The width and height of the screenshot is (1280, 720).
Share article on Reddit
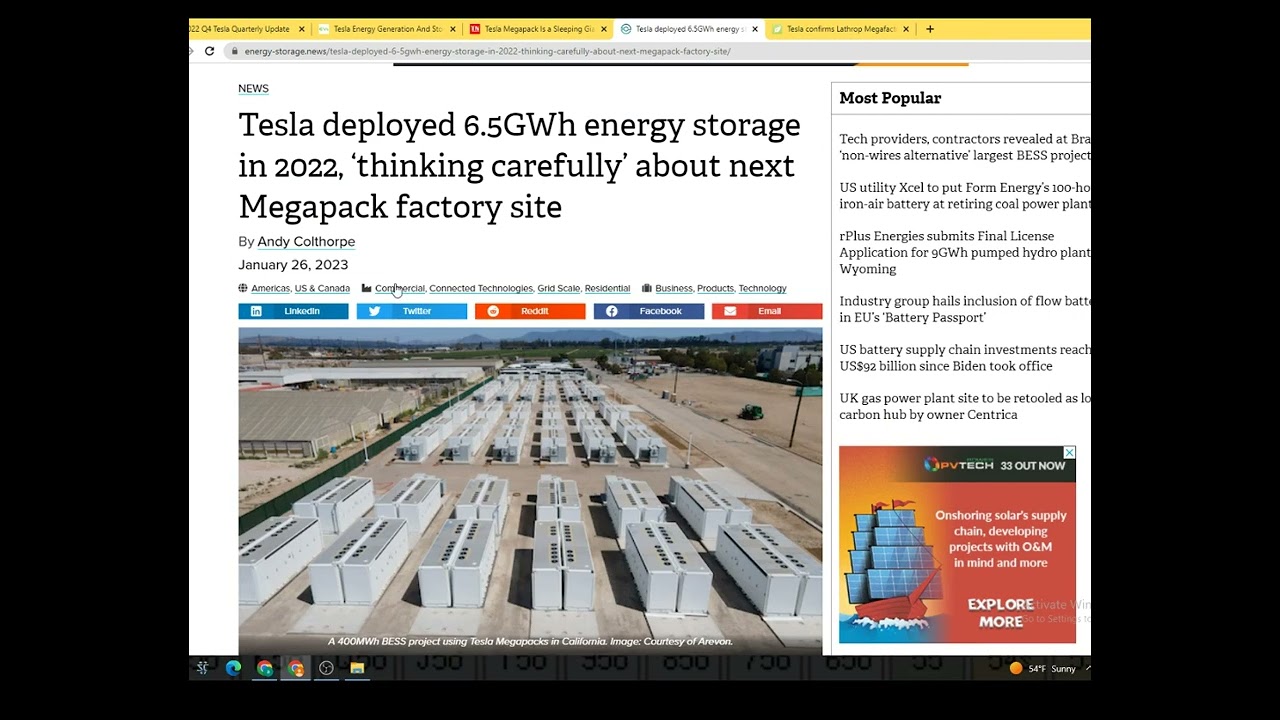tap(530, 311)
